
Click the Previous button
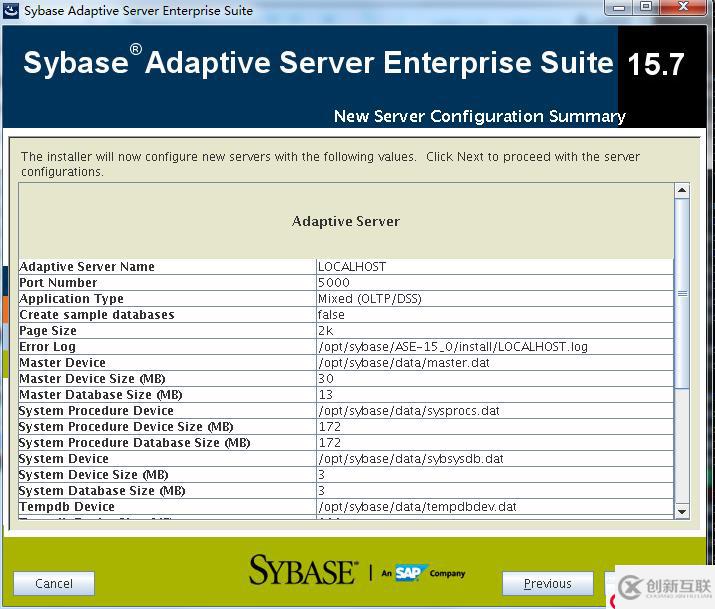pyautogui.click(x=548, y=583)
